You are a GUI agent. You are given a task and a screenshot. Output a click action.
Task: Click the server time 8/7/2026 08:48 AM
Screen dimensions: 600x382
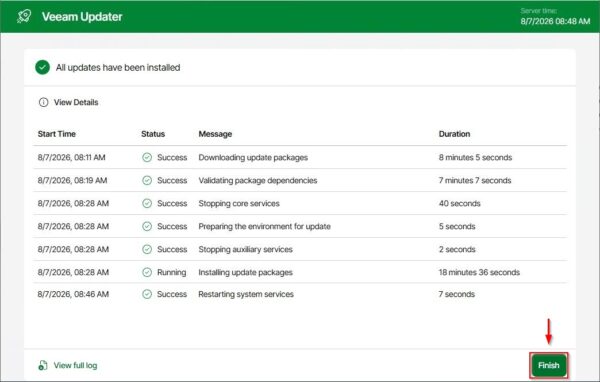point(555,21)
